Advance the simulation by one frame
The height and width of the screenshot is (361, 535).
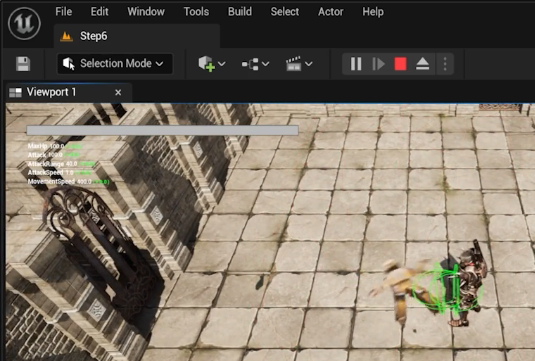378,64
